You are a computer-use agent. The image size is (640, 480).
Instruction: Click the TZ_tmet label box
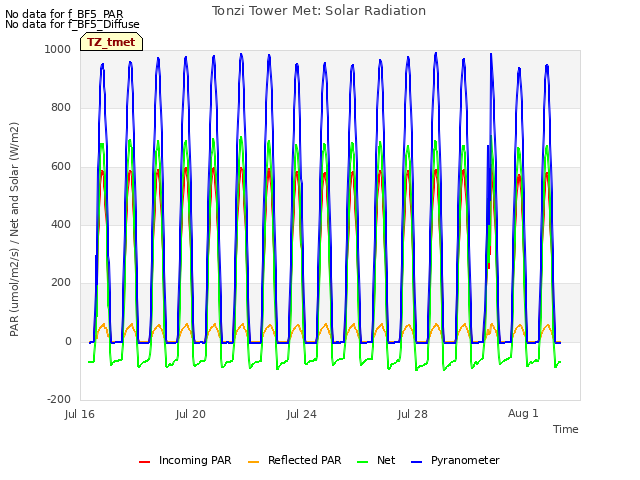(x=111, y=42)
